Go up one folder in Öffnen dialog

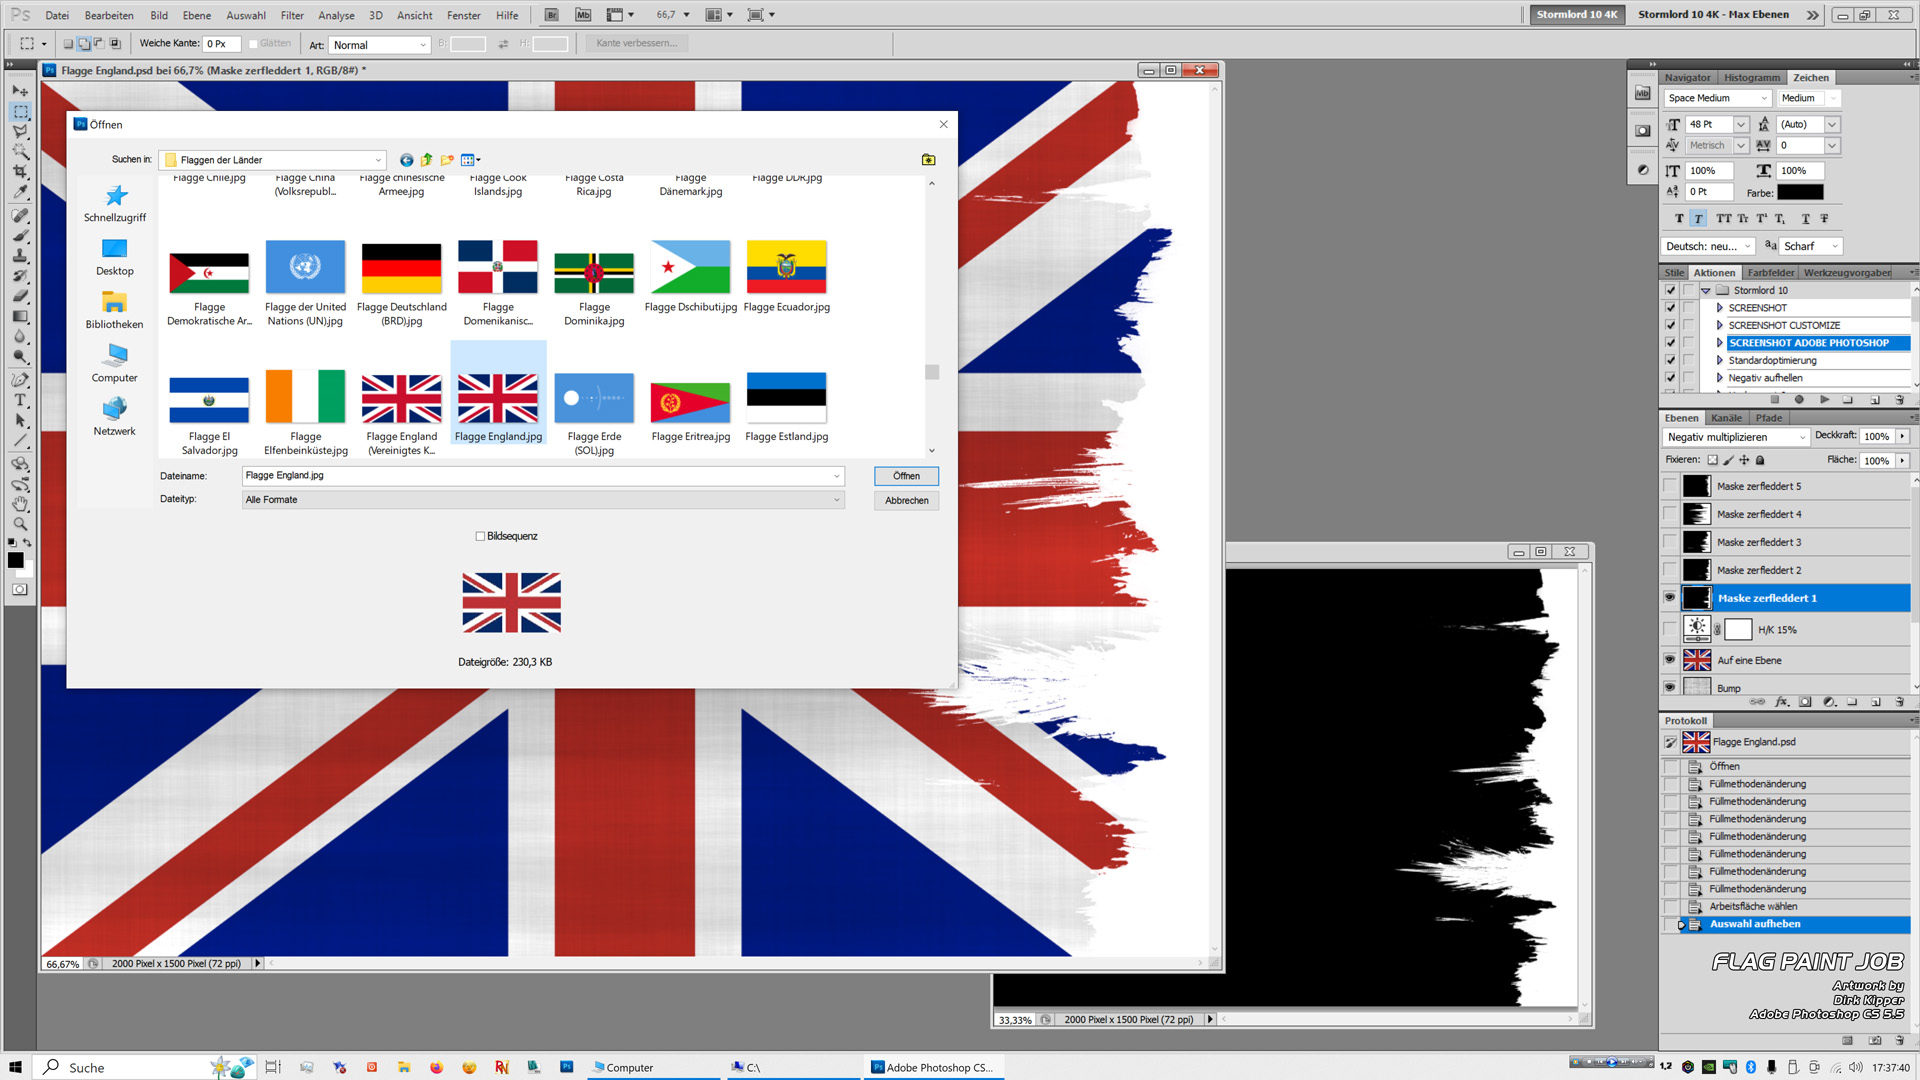(427, 160)
